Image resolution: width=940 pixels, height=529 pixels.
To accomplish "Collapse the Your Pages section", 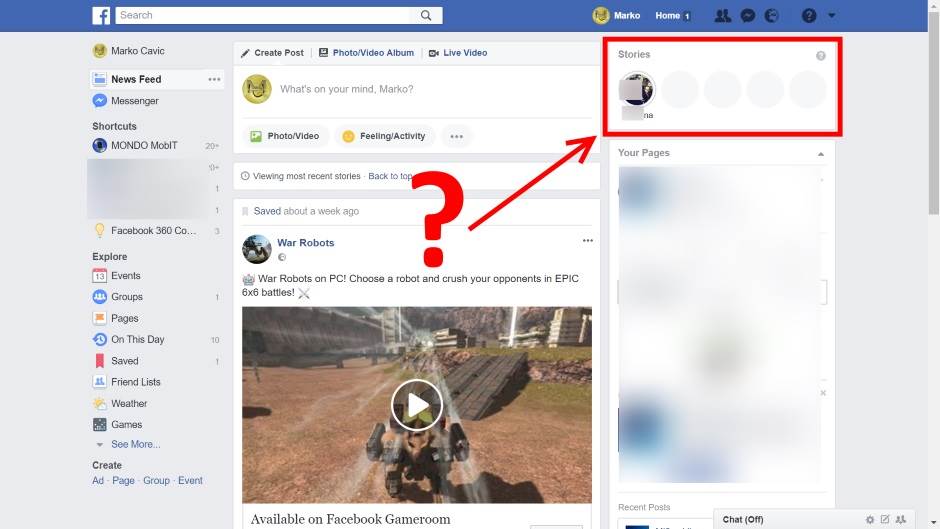I will coord(821,153).
